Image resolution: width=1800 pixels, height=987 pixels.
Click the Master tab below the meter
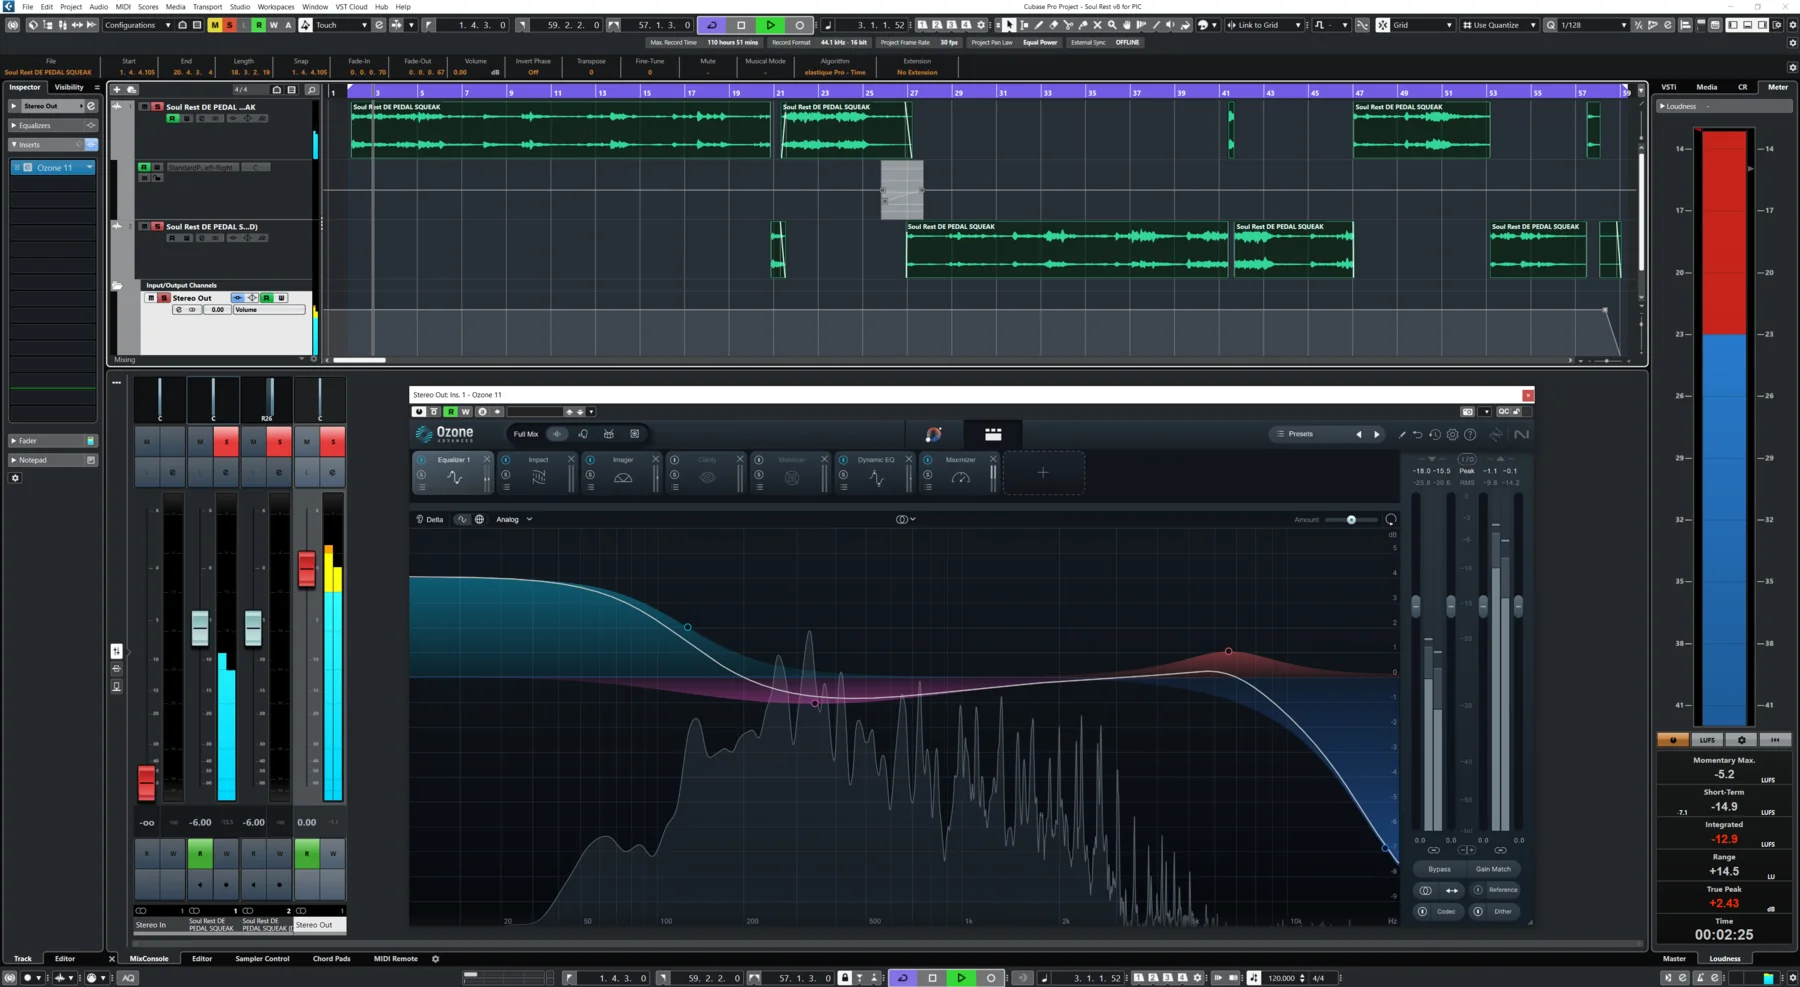tap(1674, 958)
